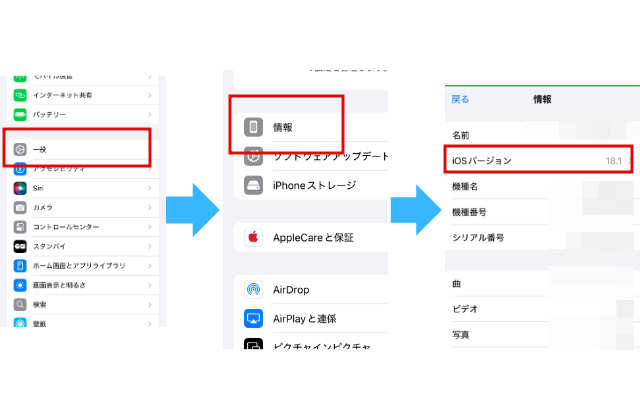Tap the AirDrop icon
Screen dimensions: 640x420
pos(254,290)
